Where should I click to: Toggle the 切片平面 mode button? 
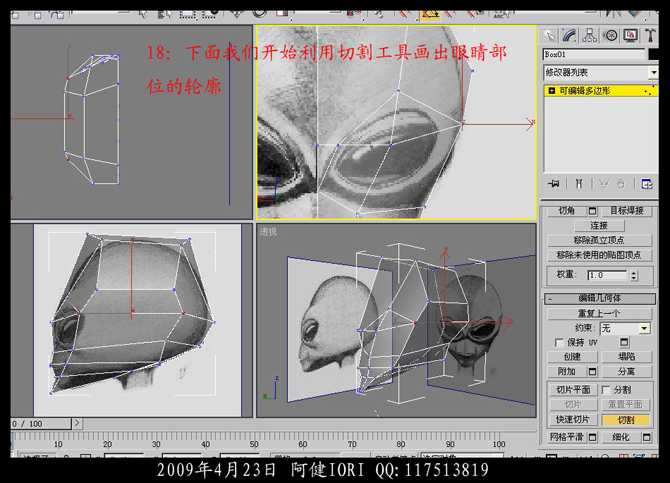coord(573,390)
